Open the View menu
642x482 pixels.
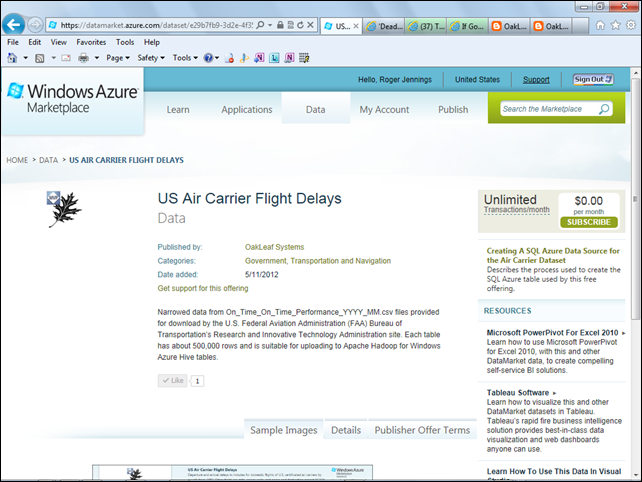[x=59, y=42]
